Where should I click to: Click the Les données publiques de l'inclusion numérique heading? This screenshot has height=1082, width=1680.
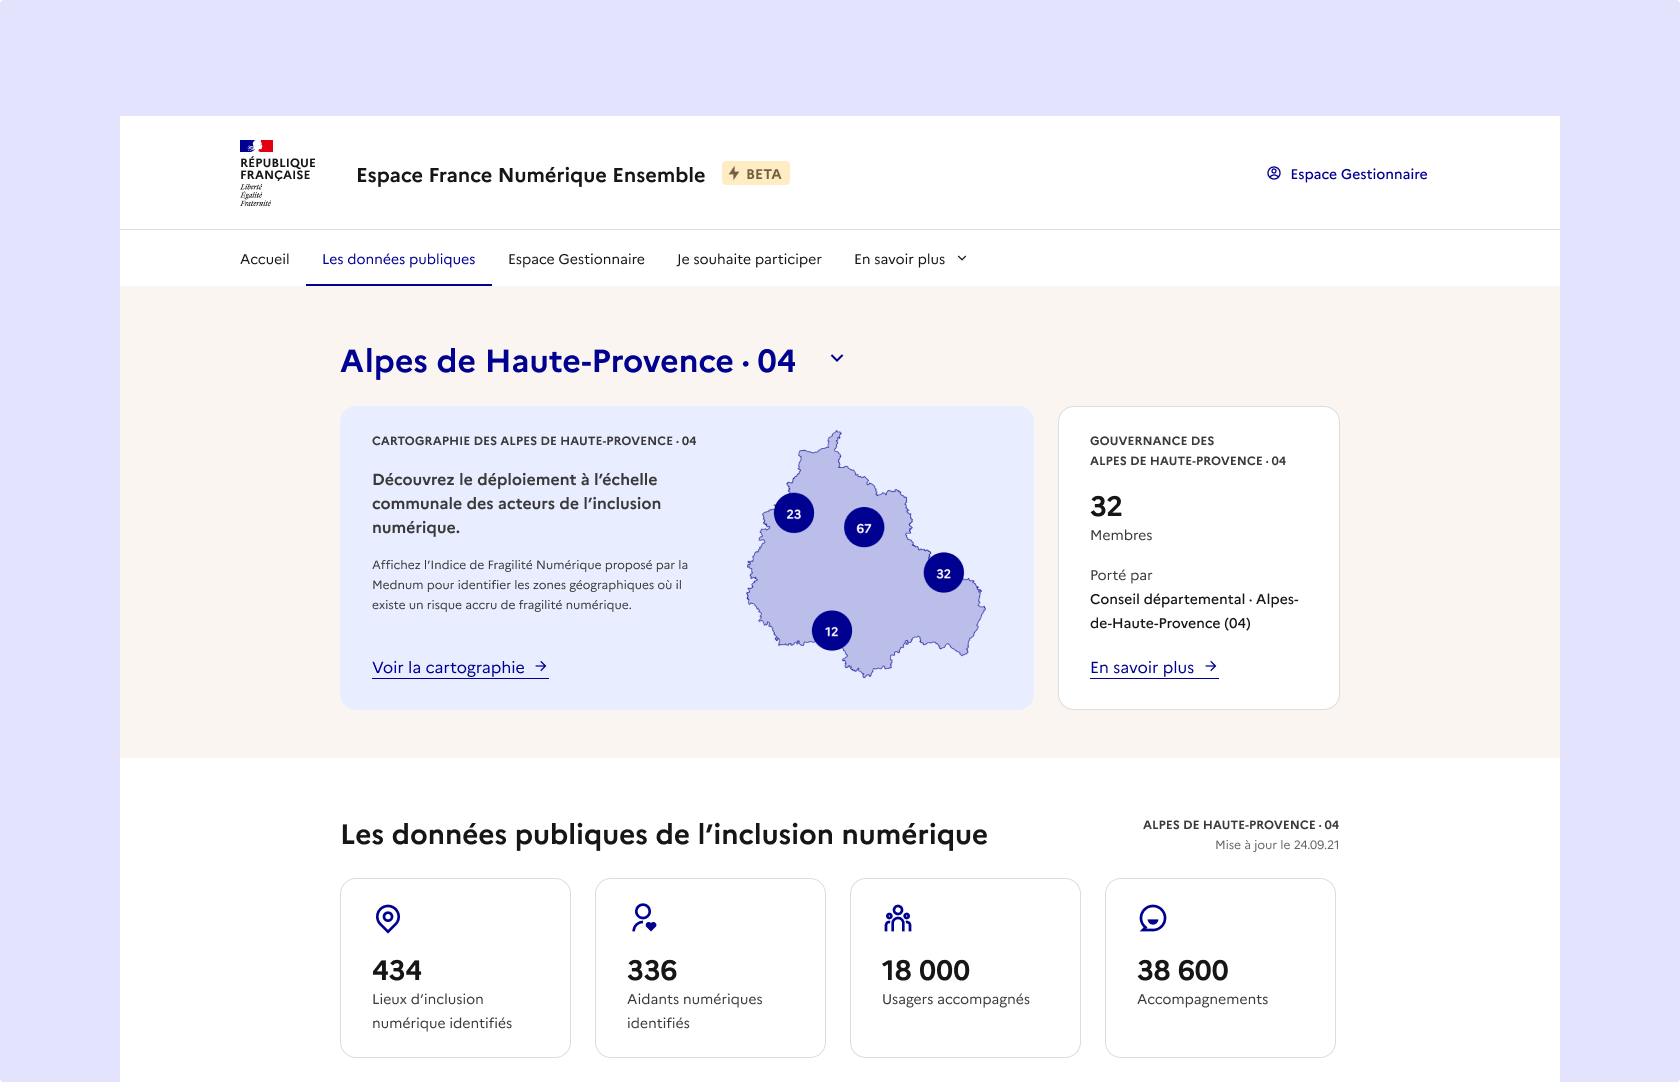(664, 835)
